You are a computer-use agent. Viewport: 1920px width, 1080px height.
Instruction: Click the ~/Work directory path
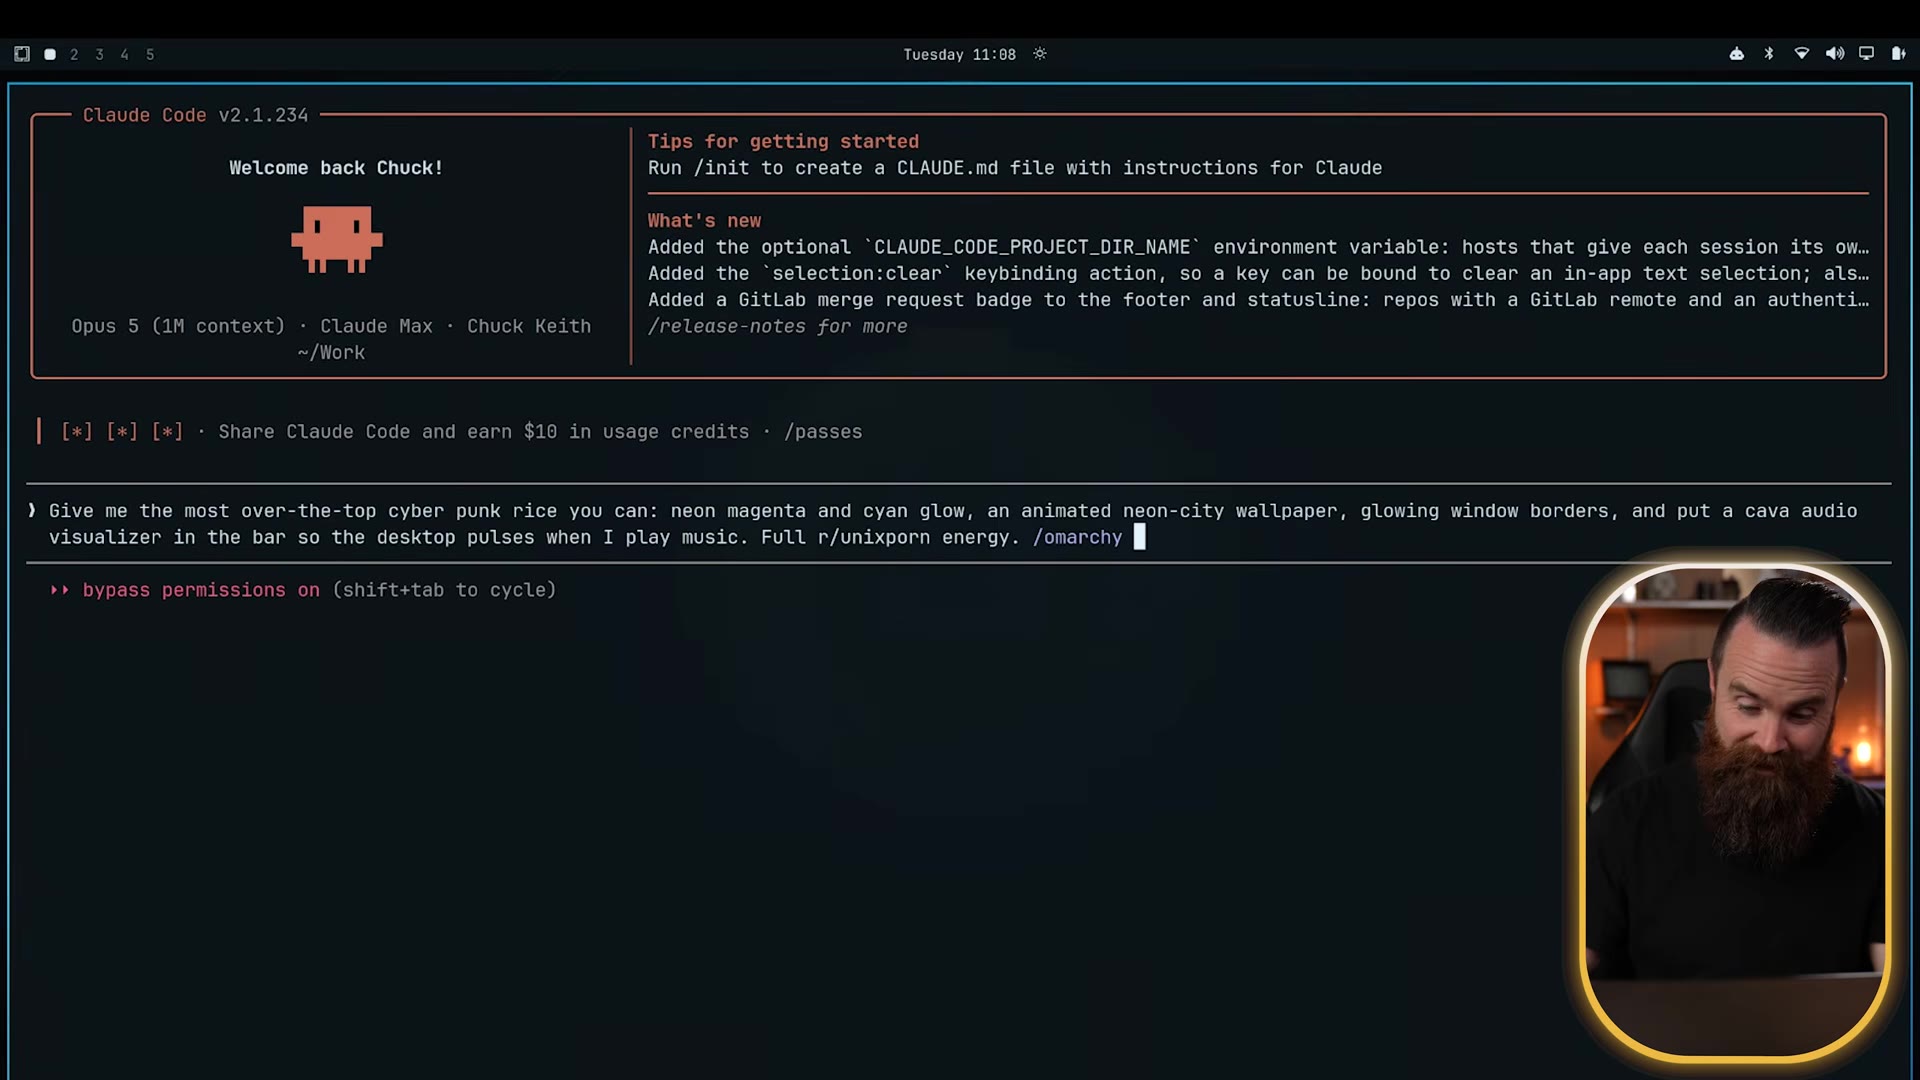pos(331,353)
